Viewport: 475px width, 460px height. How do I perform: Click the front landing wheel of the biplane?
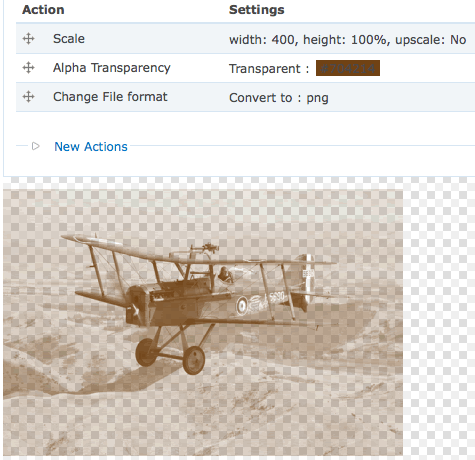[194, 360]
